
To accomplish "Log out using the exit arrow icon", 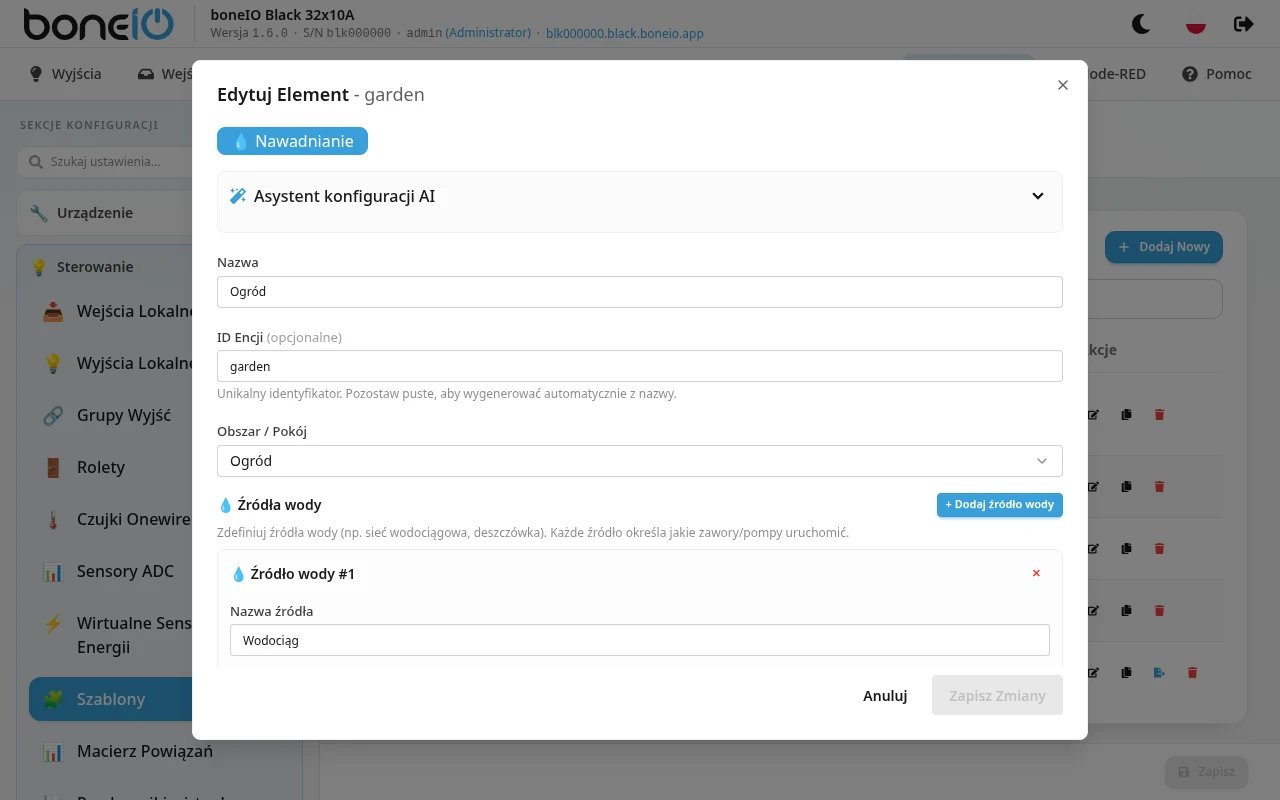I will click(1243, 23).
